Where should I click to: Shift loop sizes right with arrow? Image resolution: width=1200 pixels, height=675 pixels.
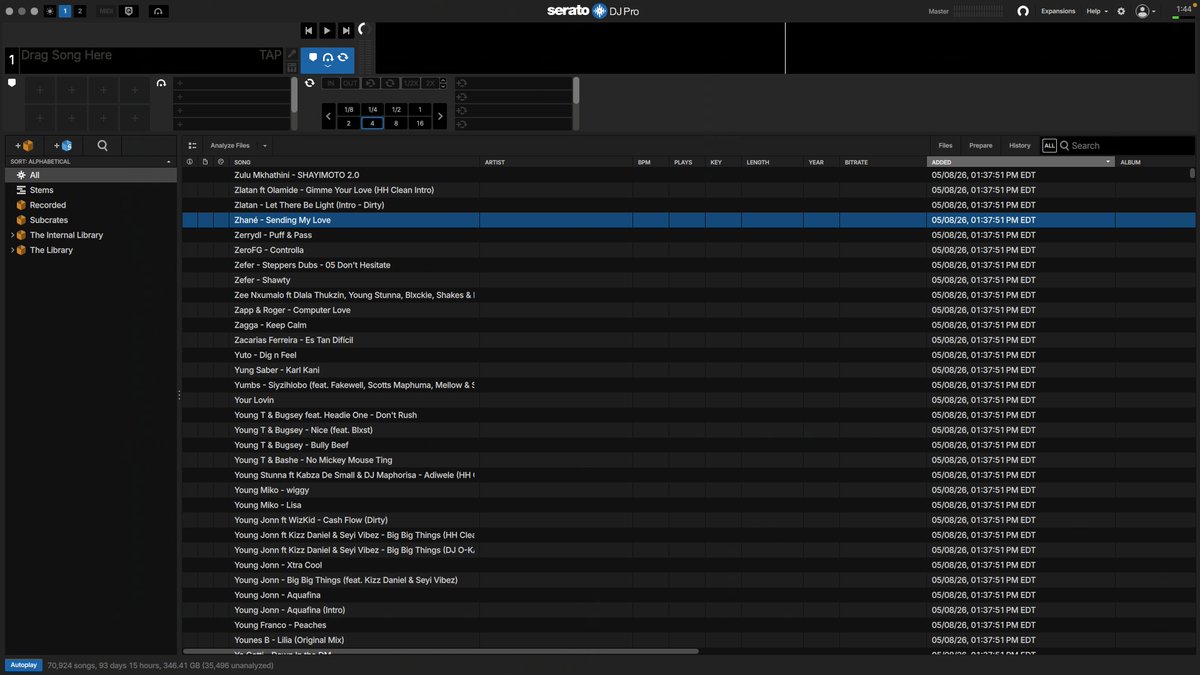pos(440,117)
